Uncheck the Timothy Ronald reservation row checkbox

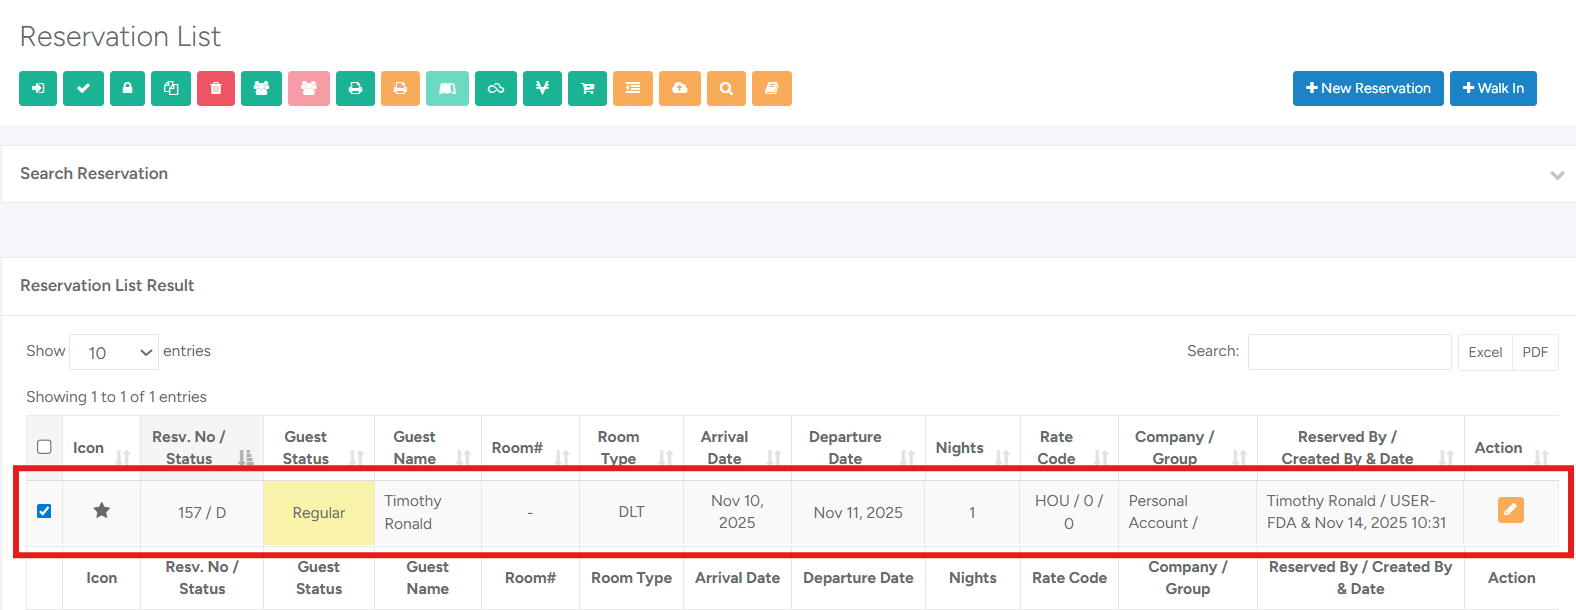pos(44,511)
